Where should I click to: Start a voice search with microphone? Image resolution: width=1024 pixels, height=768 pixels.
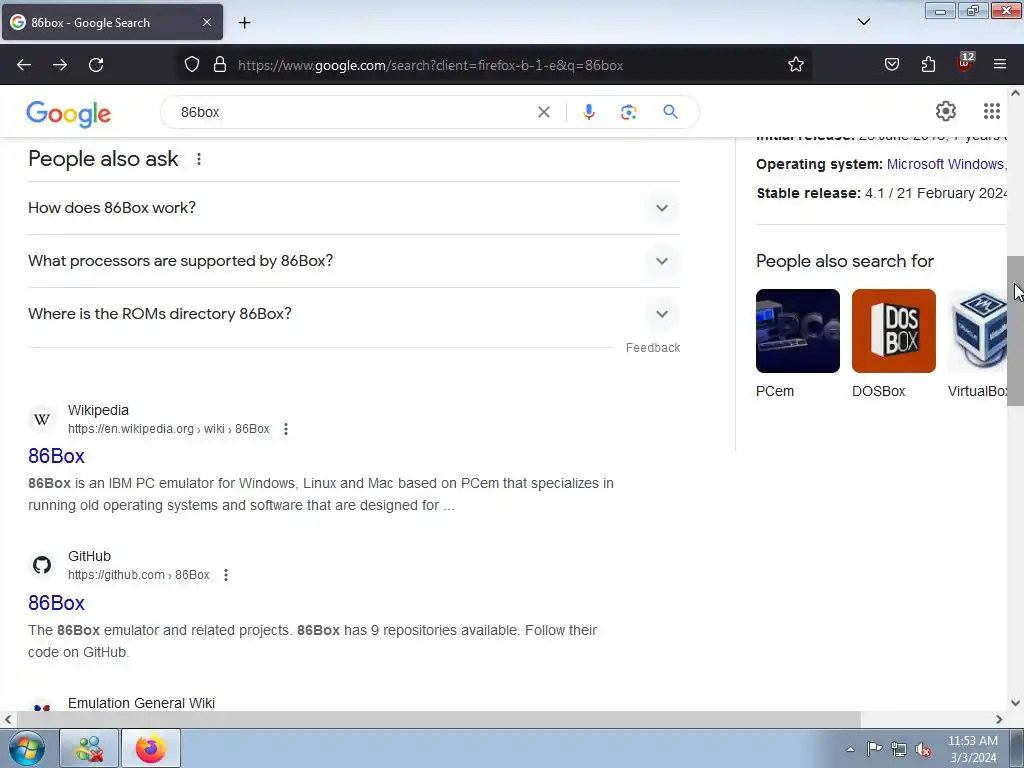point(588,112)
